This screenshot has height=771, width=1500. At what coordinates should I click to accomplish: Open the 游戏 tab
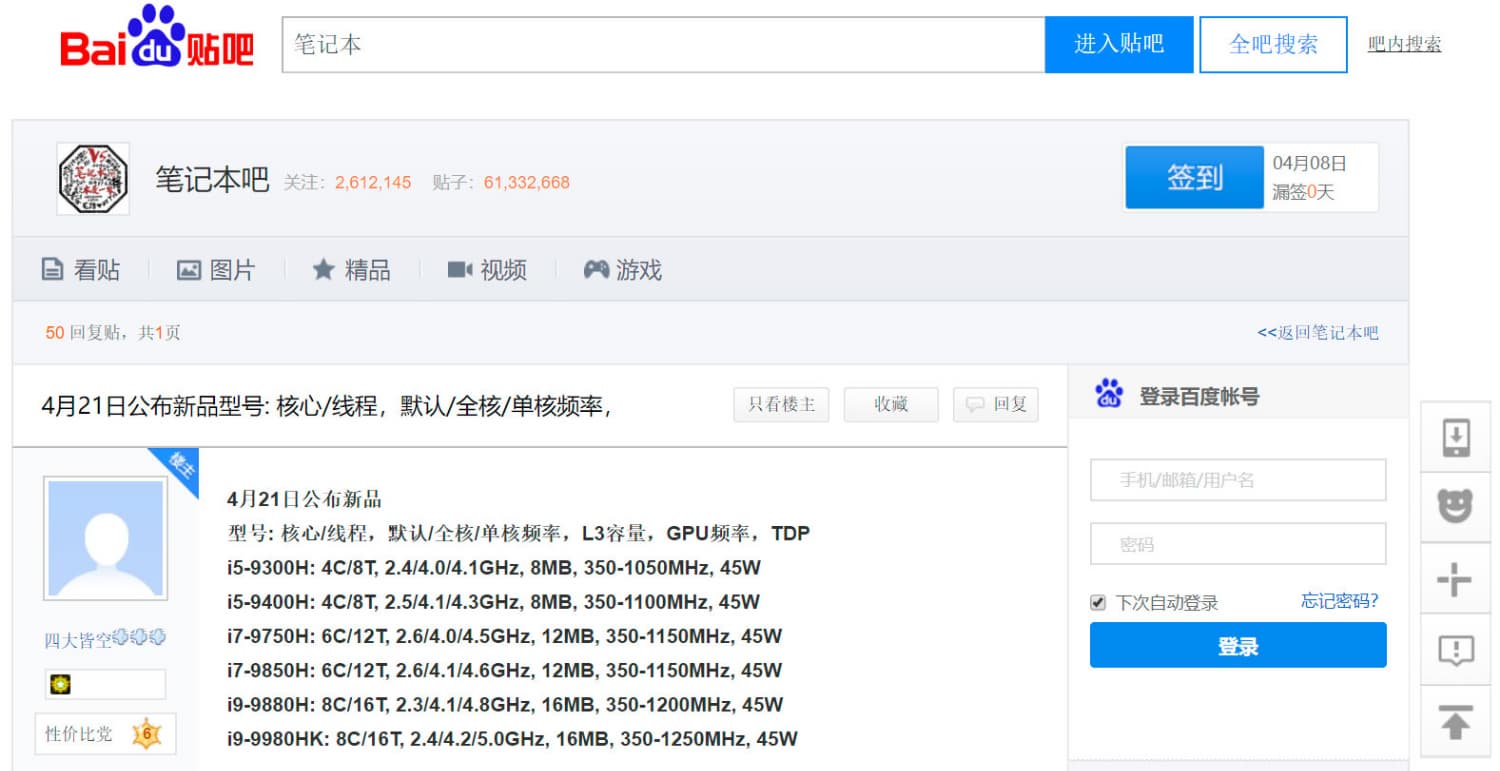point(623,270)
